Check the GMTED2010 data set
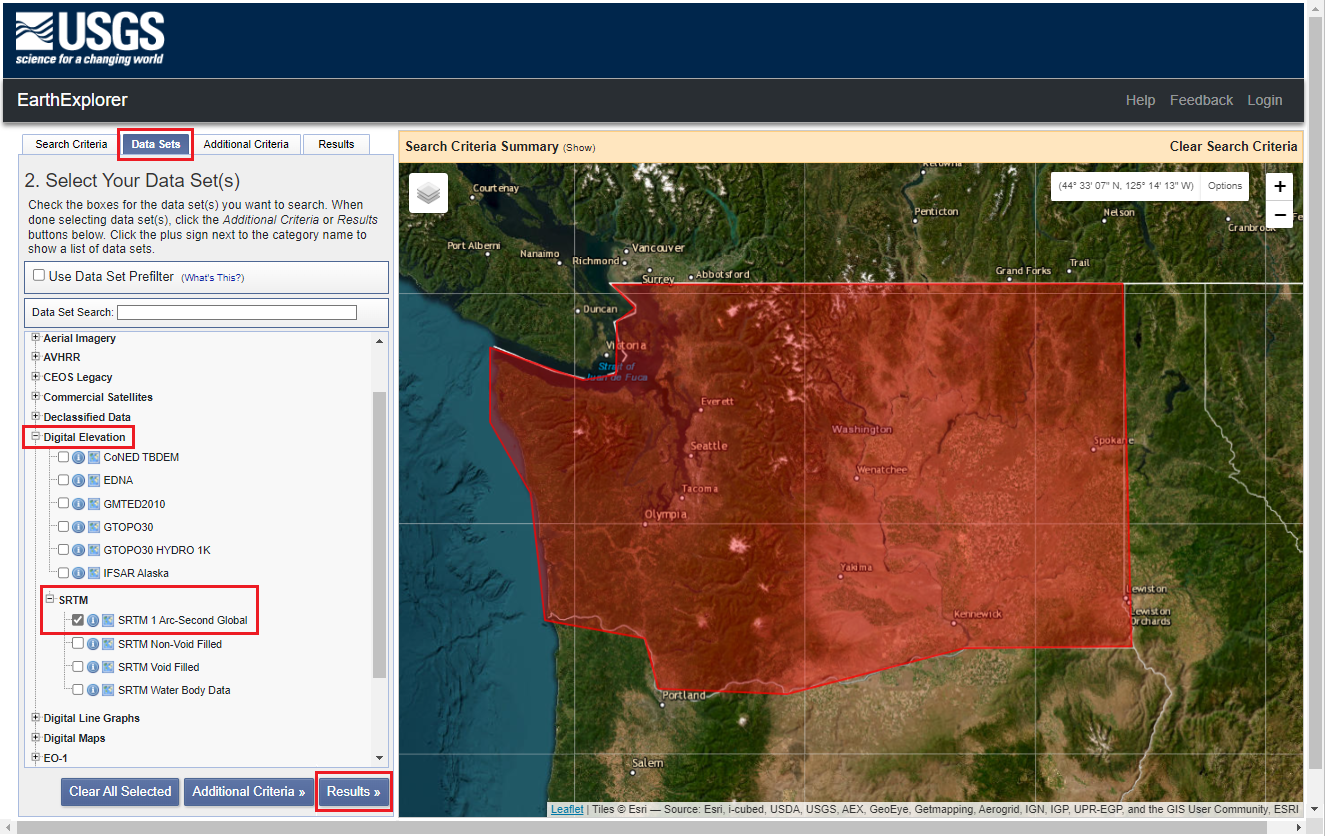This screenshot has height=836, width=1325. pyautogui.click(x=64, y=504)
